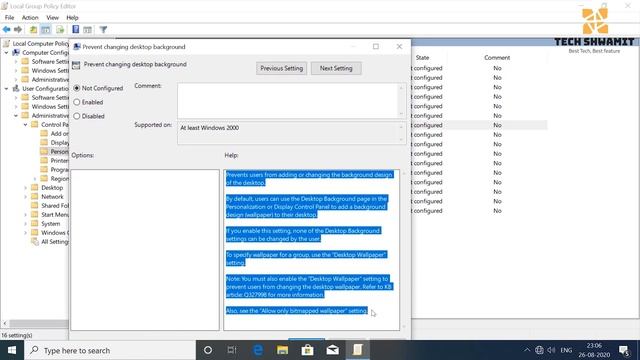Select the Control Panel folder icon

[35, 124]
